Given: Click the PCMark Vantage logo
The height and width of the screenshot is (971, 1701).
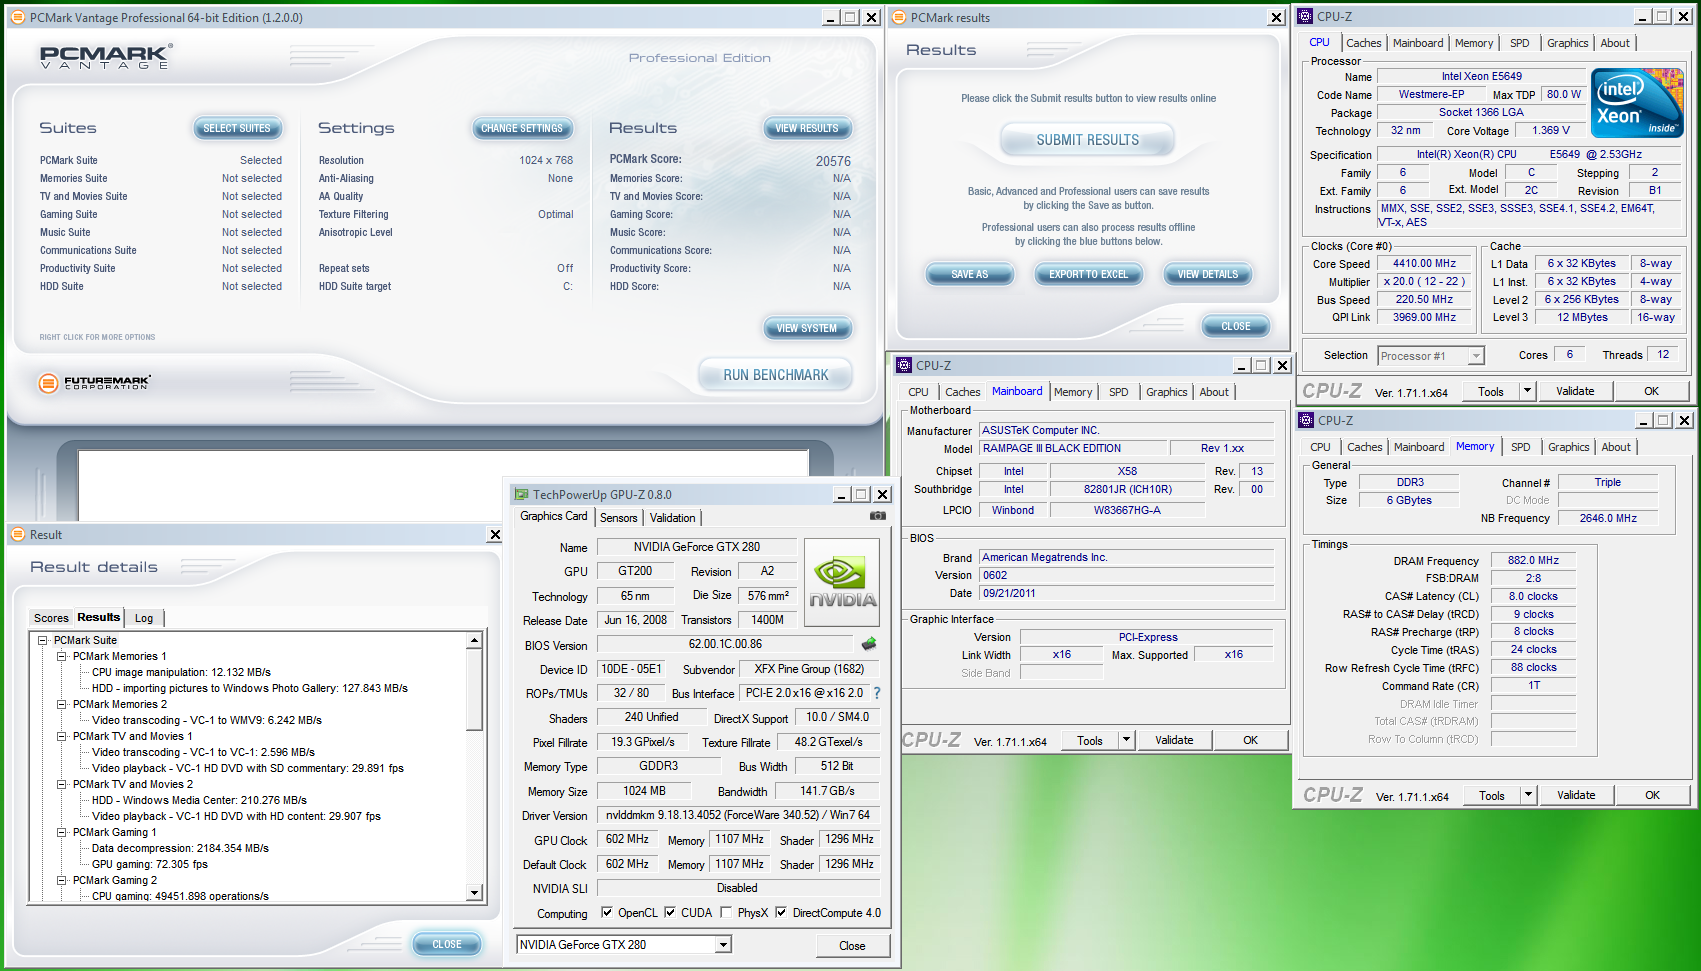Looking at the screenshot, I should click(x=104, y=57).
